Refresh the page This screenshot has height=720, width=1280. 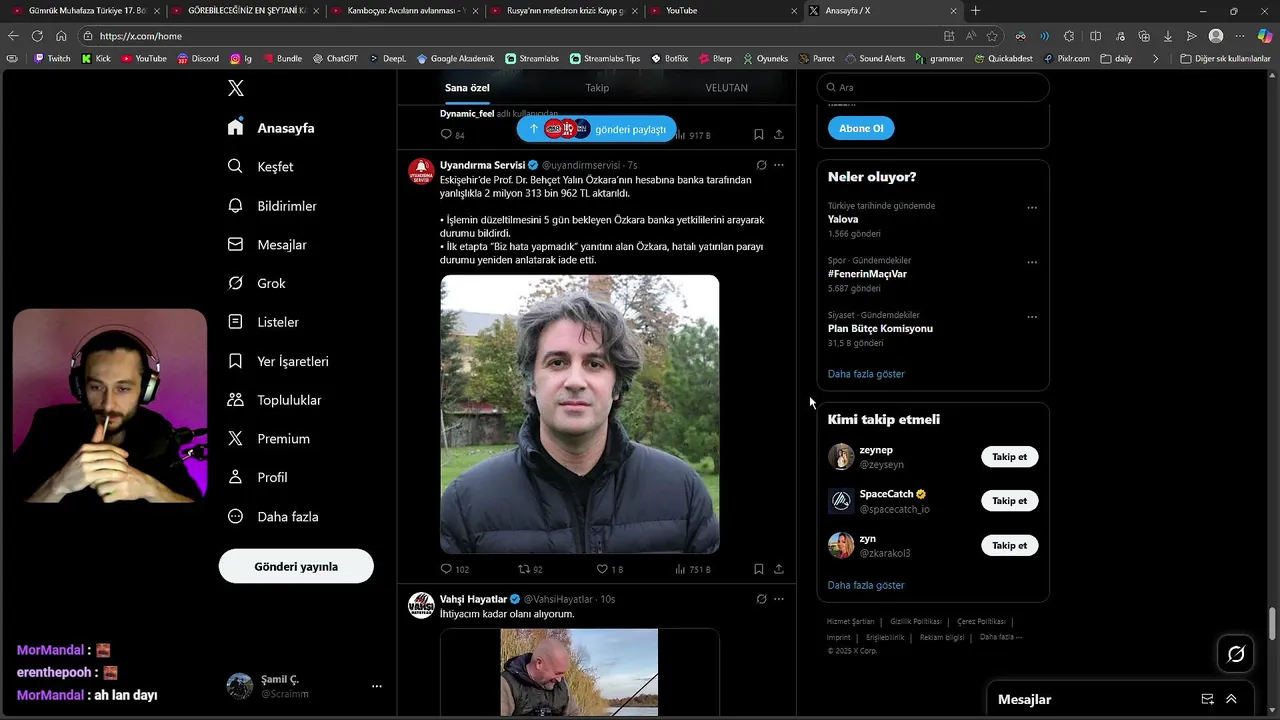[x=37, y=36]
